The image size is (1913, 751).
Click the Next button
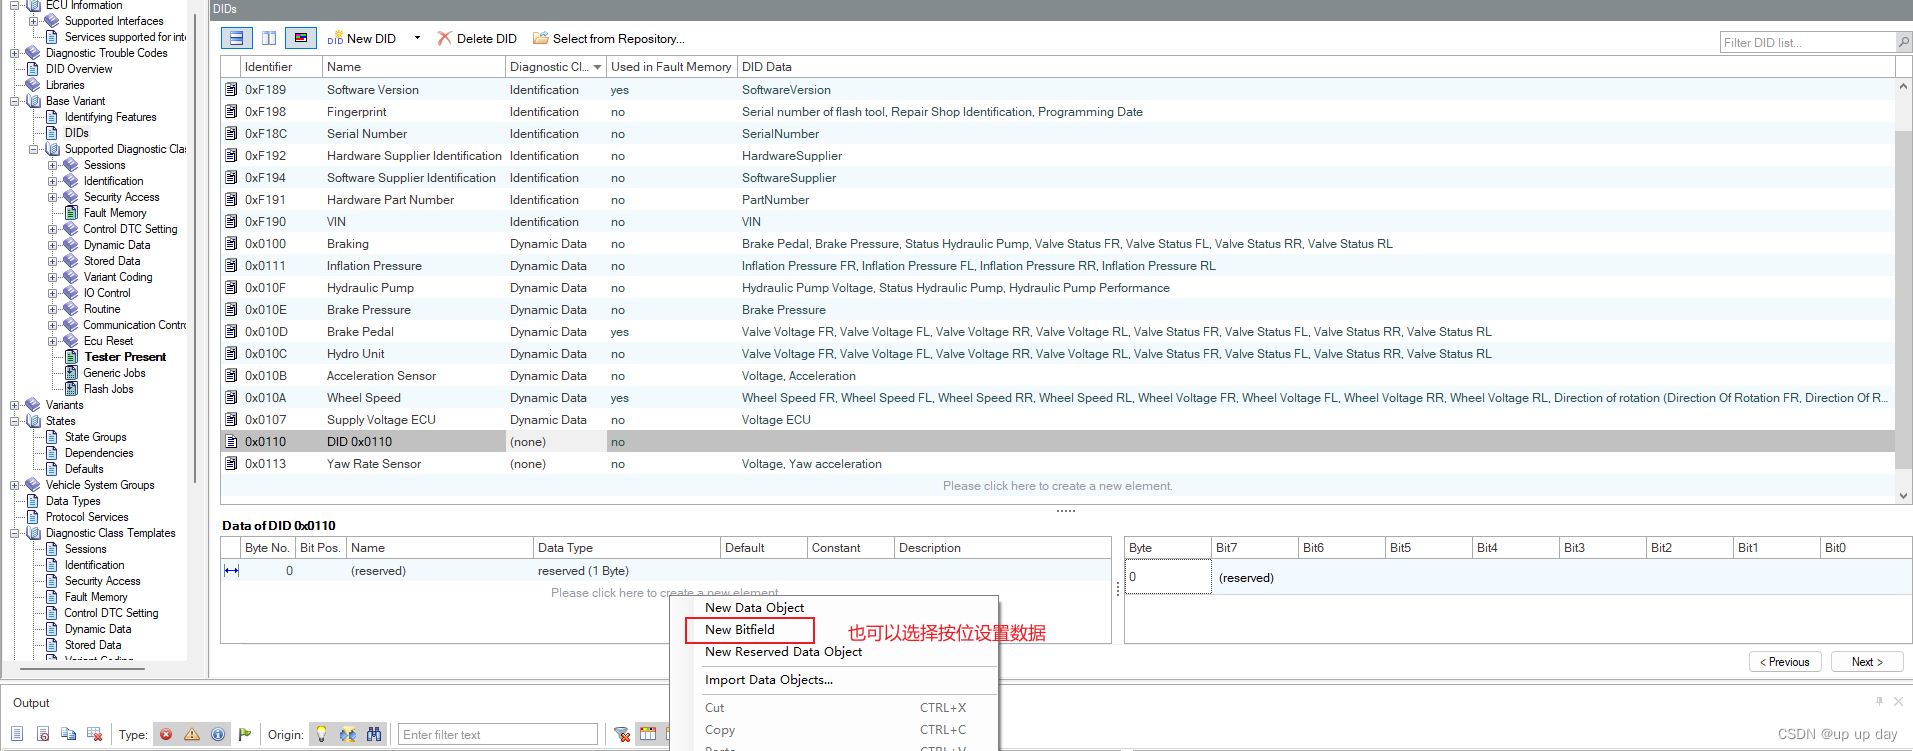[x=1867, y=662]
